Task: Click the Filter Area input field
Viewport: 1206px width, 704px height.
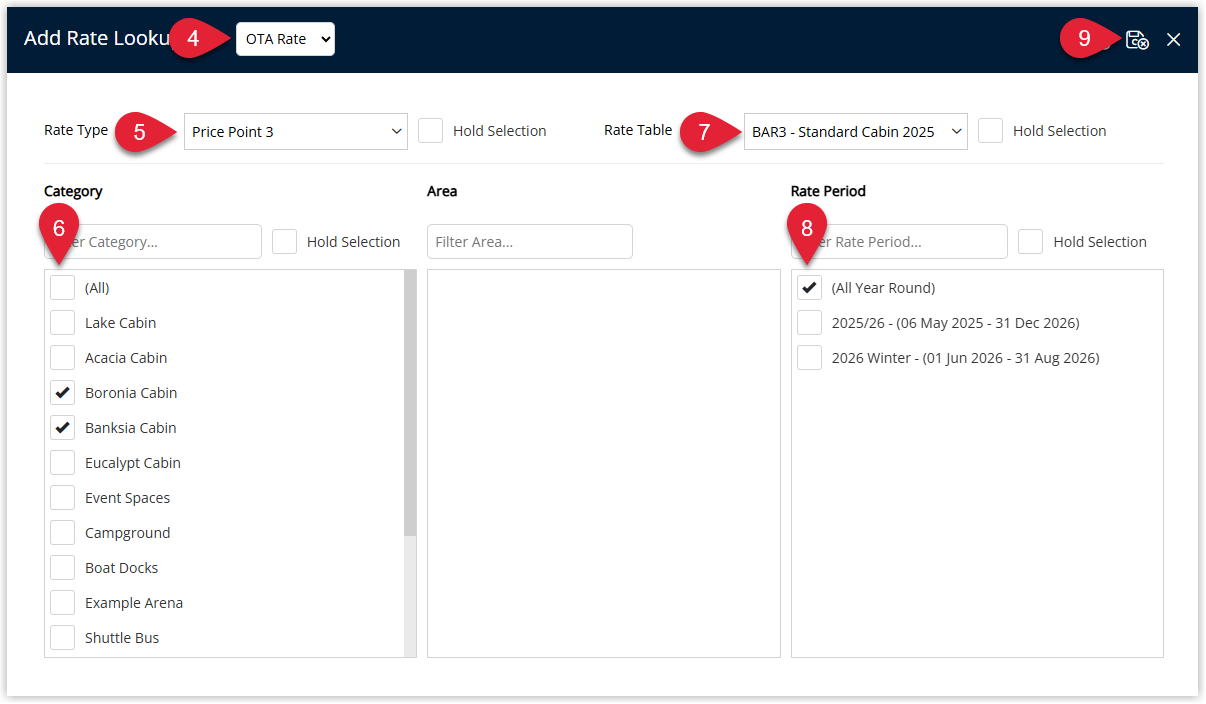Action: [530, 242]
